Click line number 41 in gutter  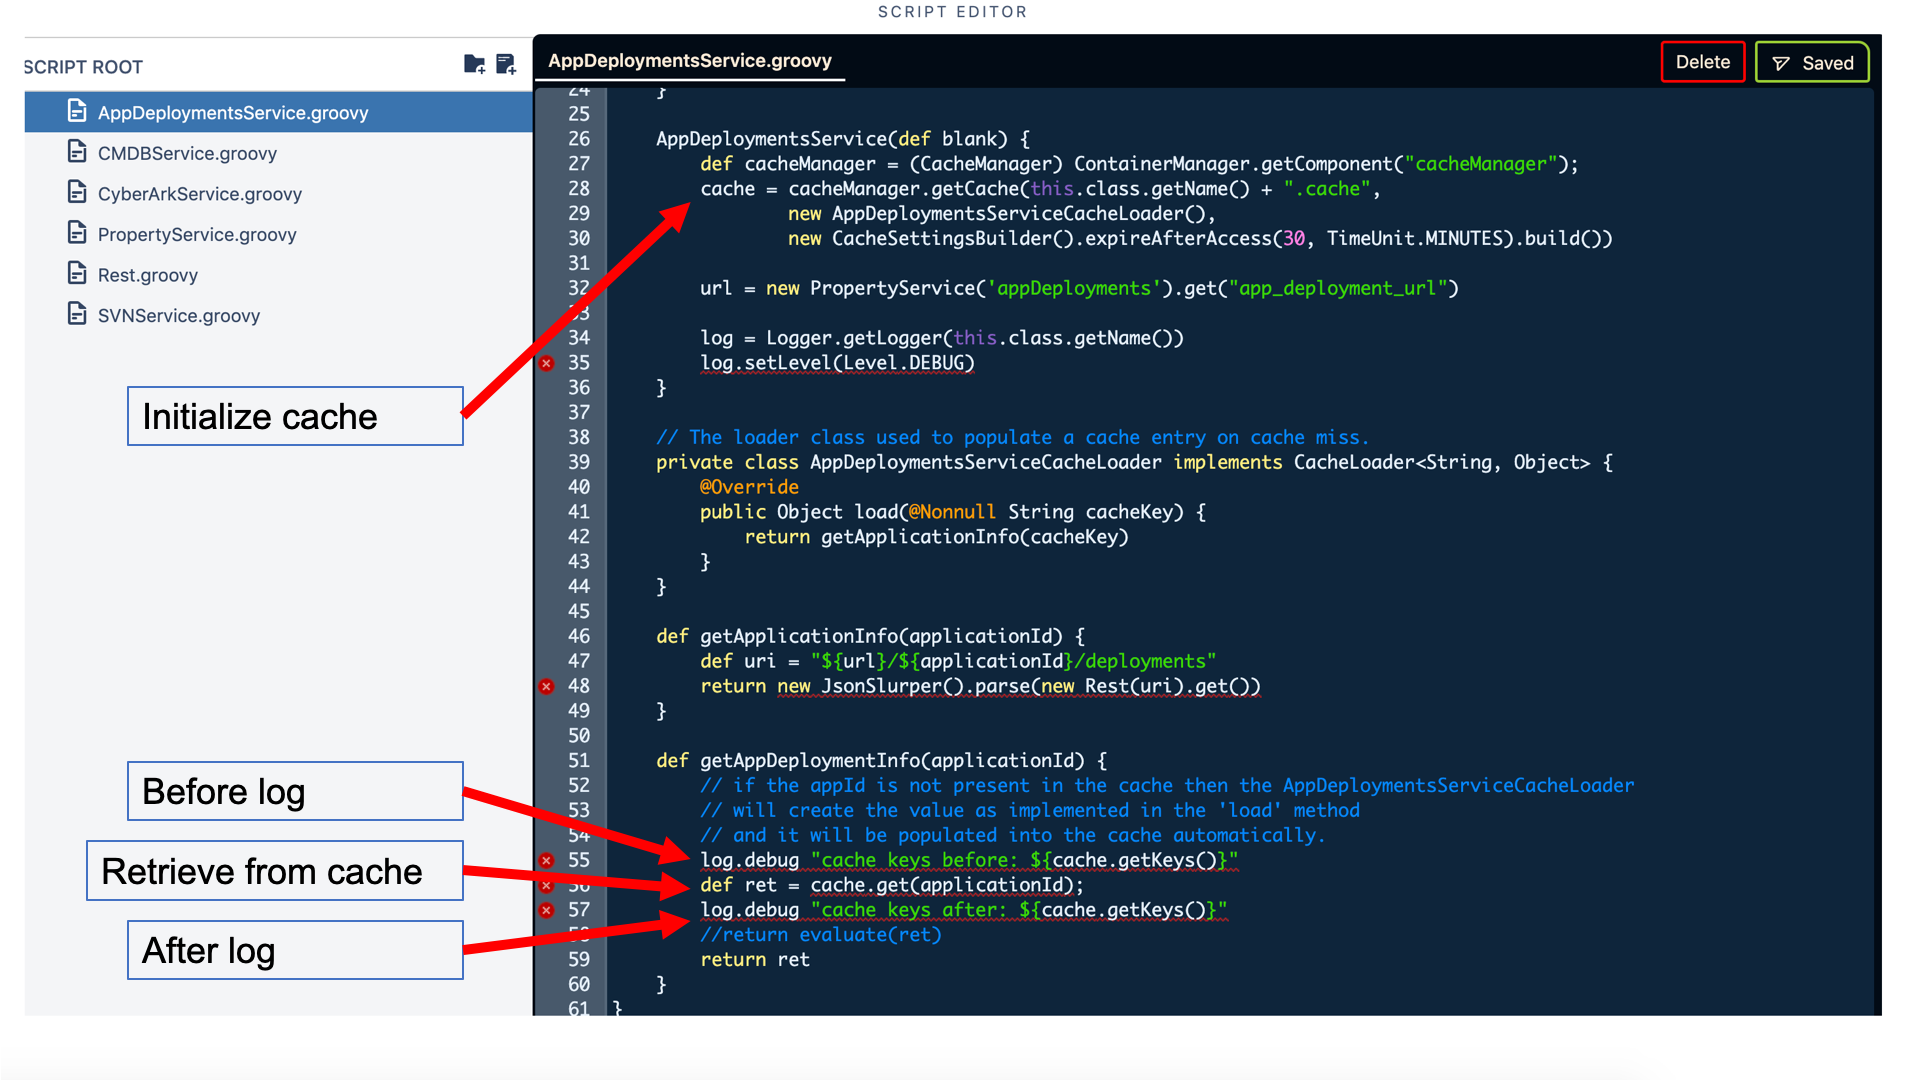[x=579, y=512]
